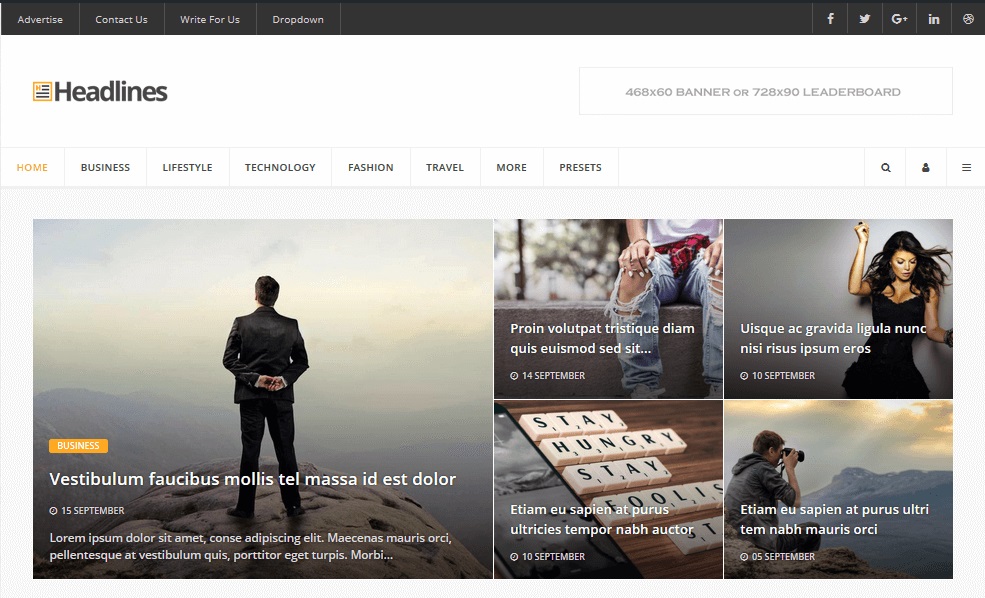
Task: Open the Travel navigation section
Action: [x=445, y=168]
